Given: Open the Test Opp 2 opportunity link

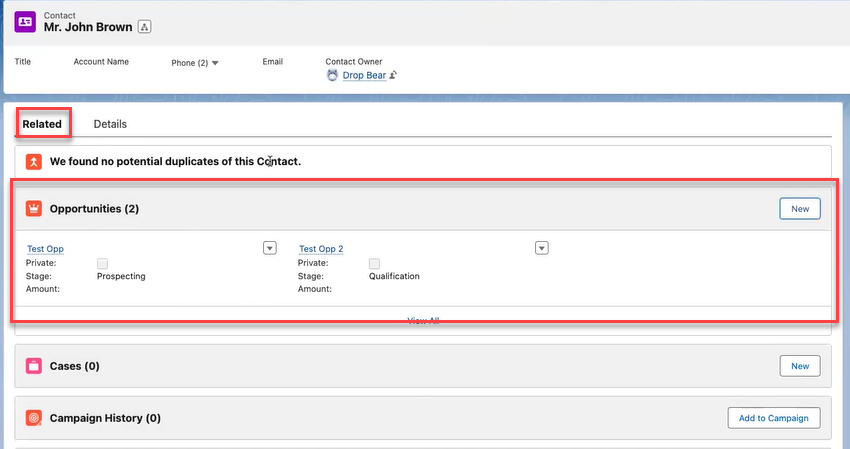Looking at the screenshot, I should (321, 249).
